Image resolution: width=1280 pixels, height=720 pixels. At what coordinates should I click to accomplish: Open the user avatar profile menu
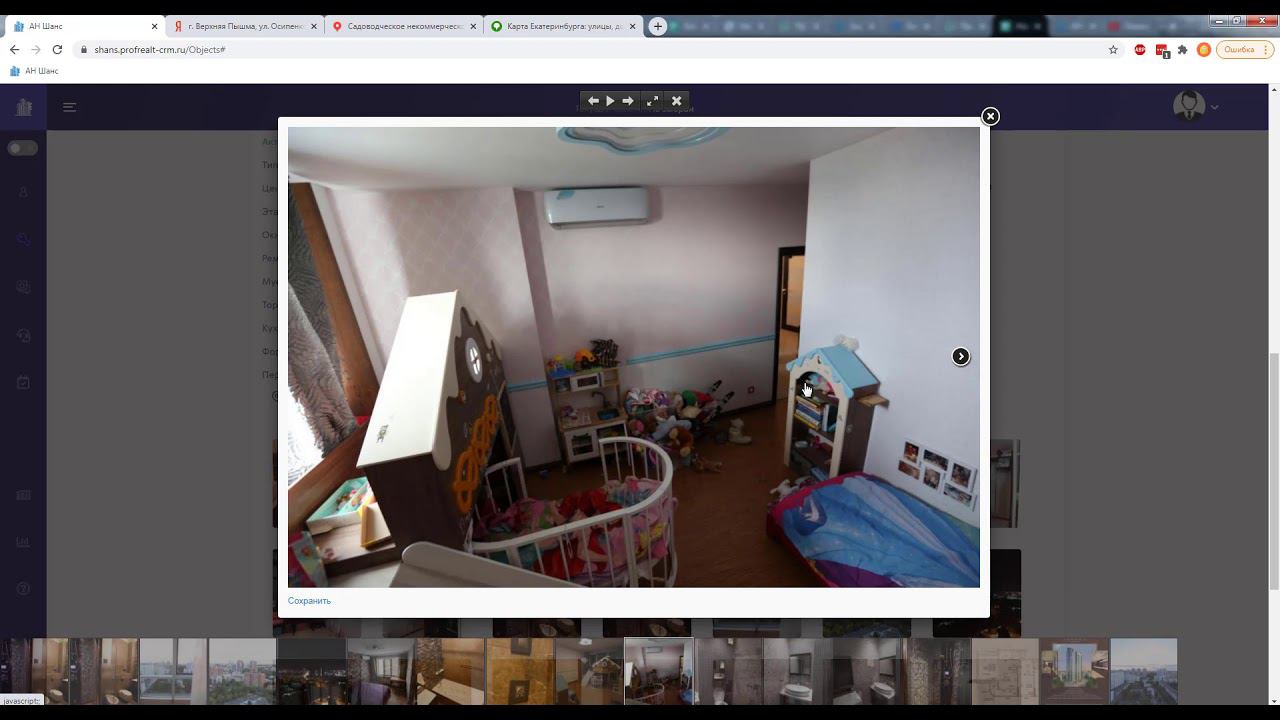pyautogui.click(x=1189, y=106)
